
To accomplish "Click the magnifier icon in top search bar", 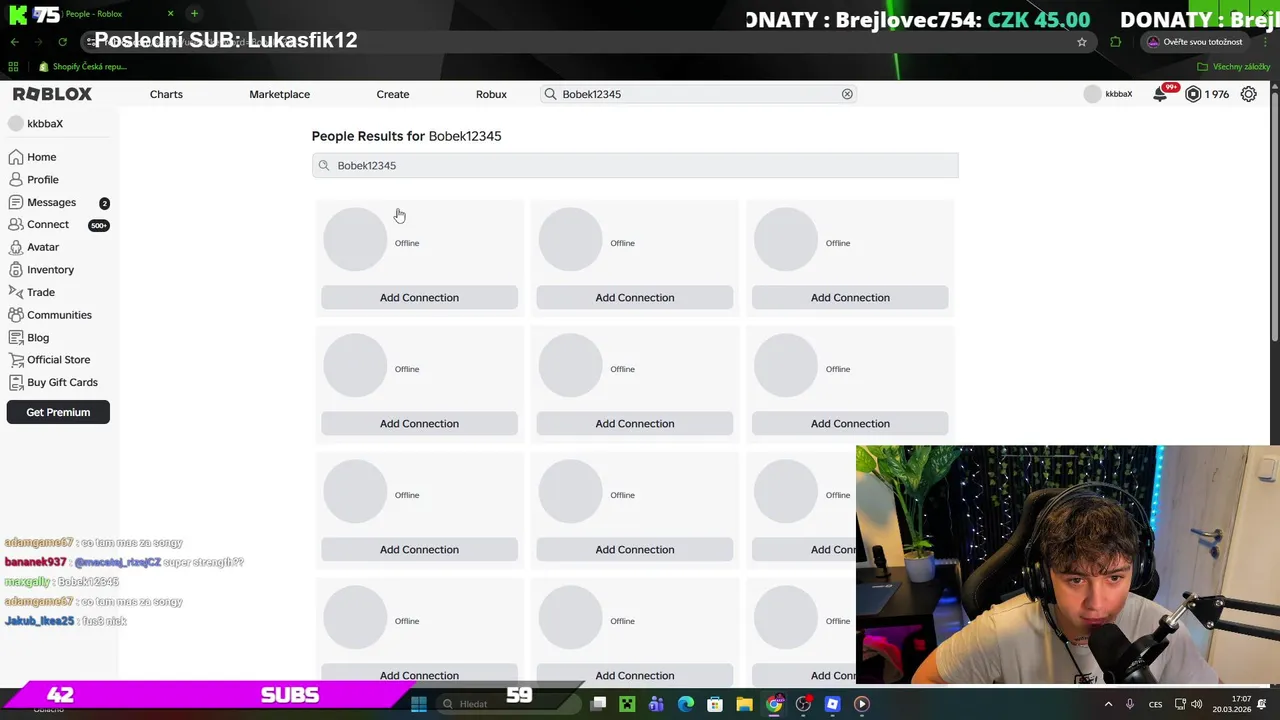I will (x=550, y=94).
